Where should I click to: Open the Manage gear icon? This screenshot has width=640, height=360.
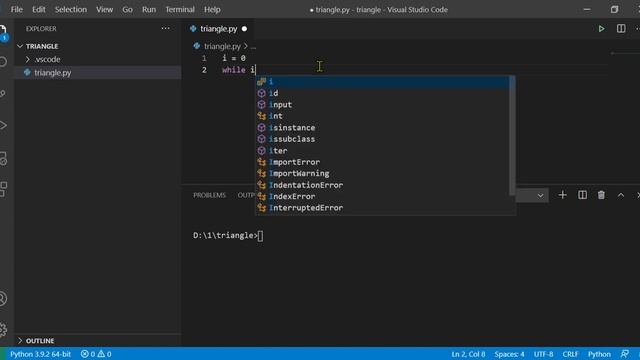(3, 329)
